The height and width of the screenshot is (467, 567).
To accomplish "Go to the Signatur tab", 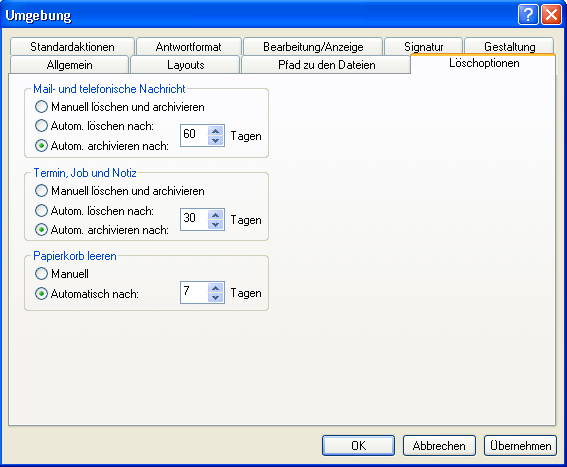I will click(423, 47).
